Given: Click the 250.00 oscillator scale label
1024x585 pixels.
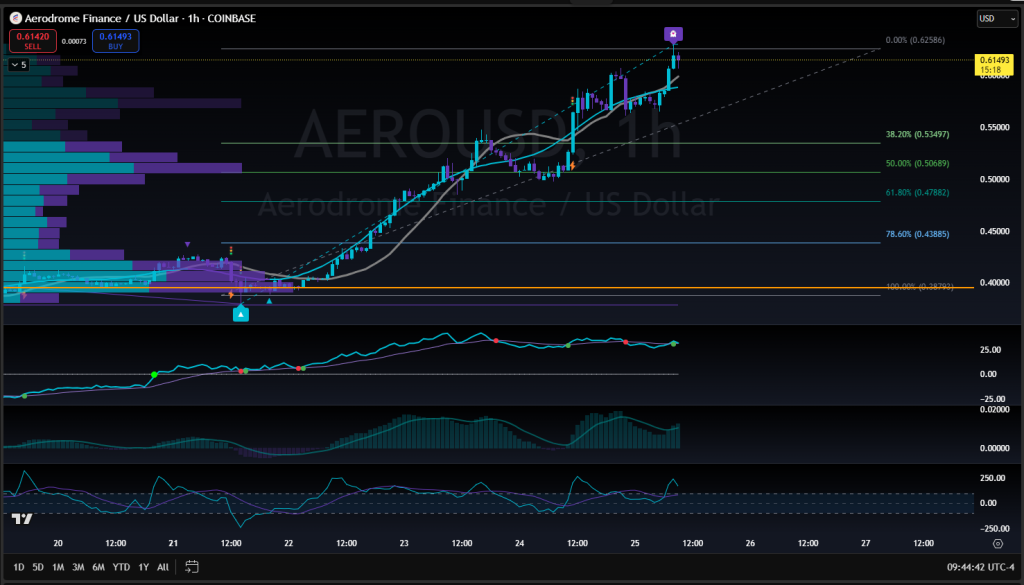Looking at the screenshot, I should tap(993, 478).
